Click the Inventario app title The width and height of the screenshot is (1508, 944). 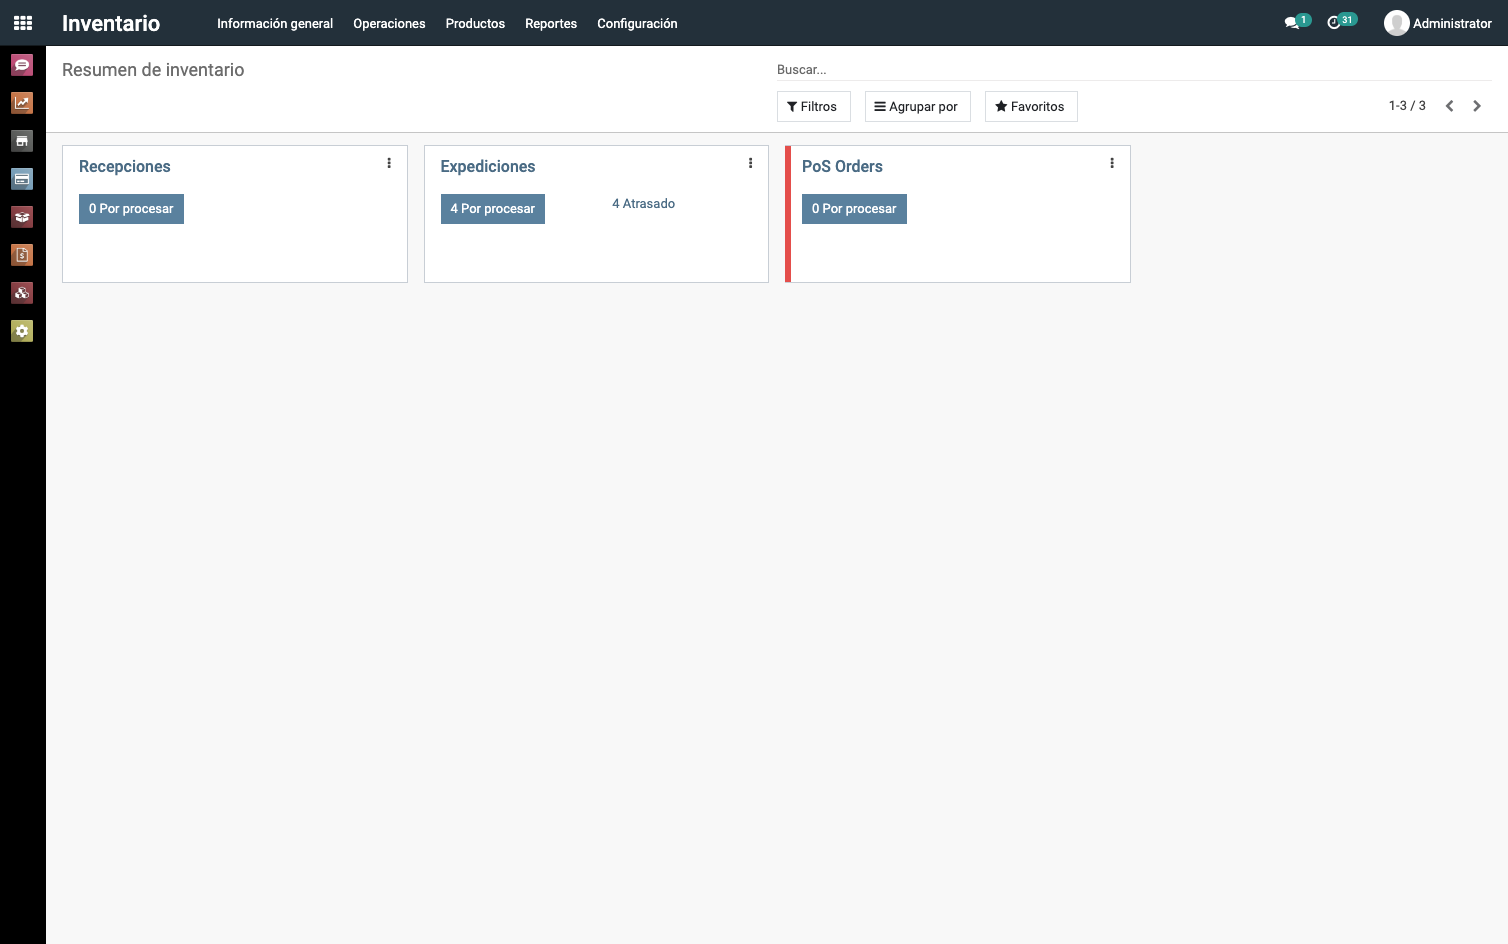111,23
